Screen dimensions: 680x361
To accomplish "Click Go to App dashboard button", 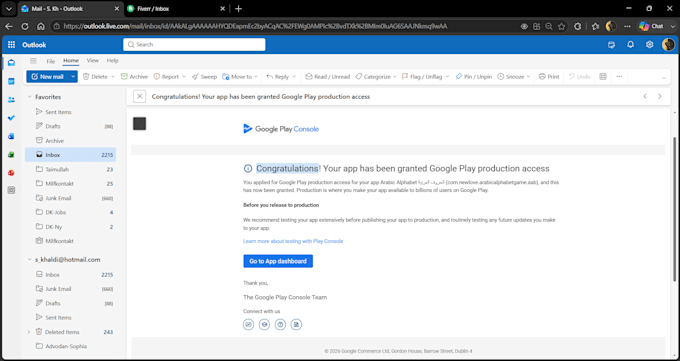I will [278, 261].
